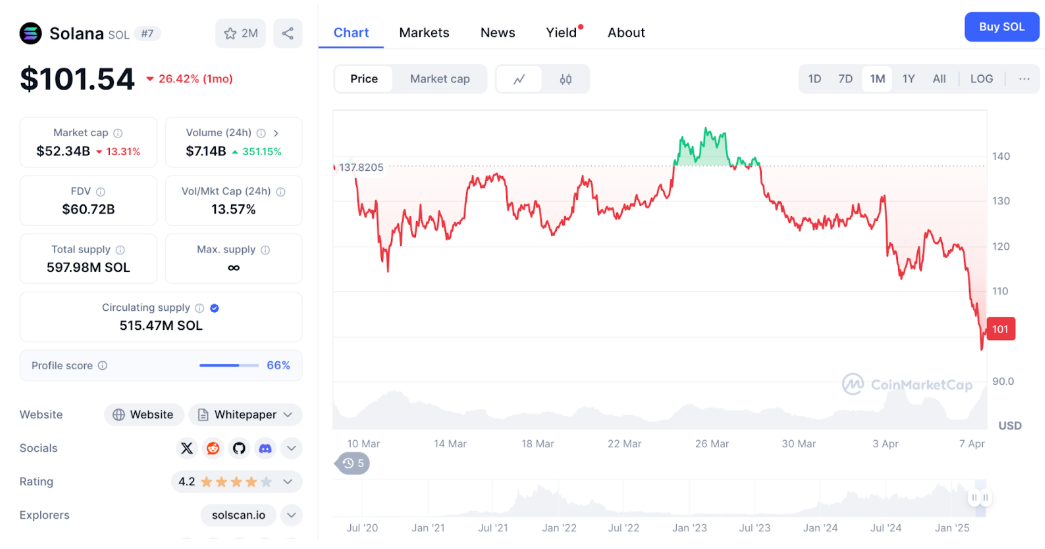The width and height of the screenshot is (1045, 549).
Task: Click the chart events badge showing 5
Action: point(353,463)
